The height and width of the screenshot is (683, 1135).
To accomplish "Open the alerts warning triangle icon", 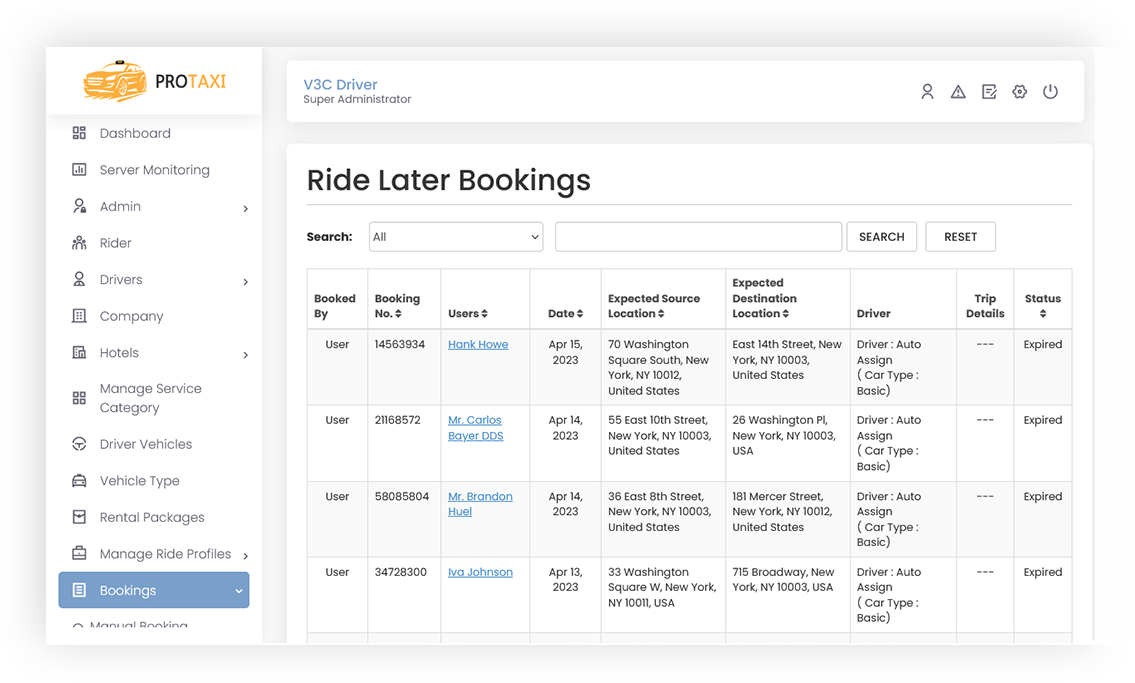I will coord(958,92).
